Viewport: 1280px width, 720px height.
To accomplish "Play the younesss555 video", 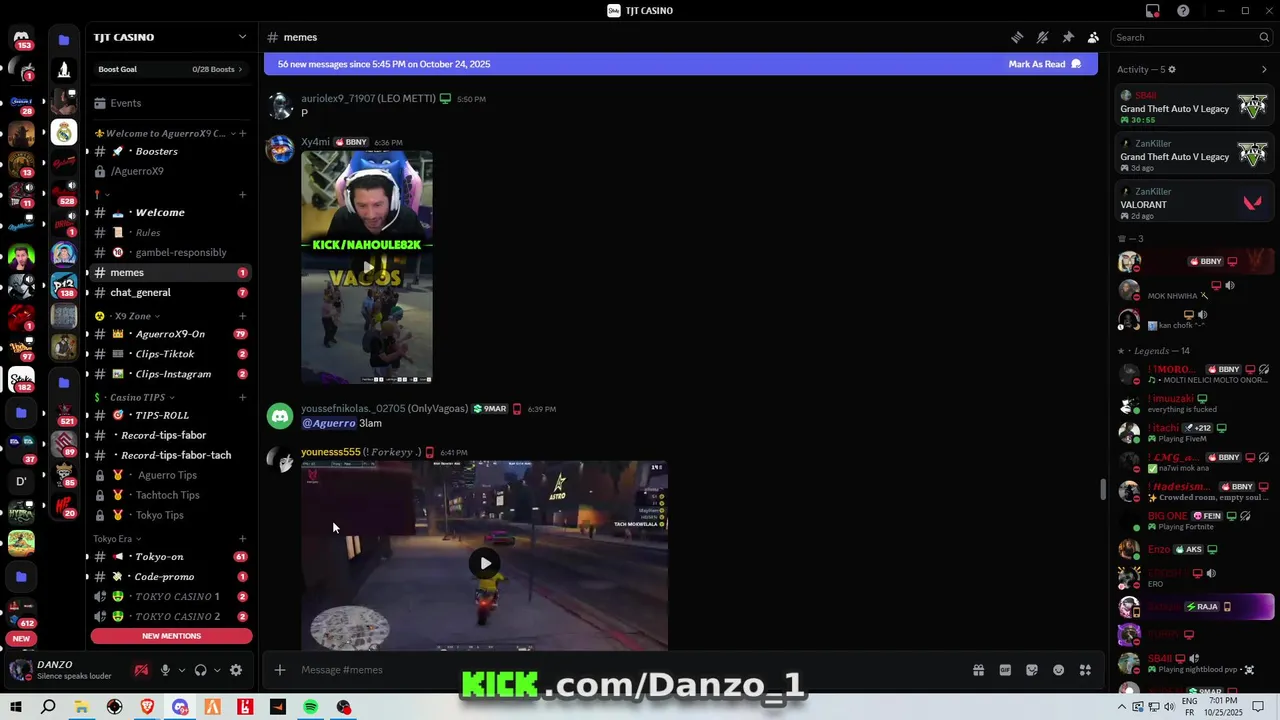I will pos(485,563).
